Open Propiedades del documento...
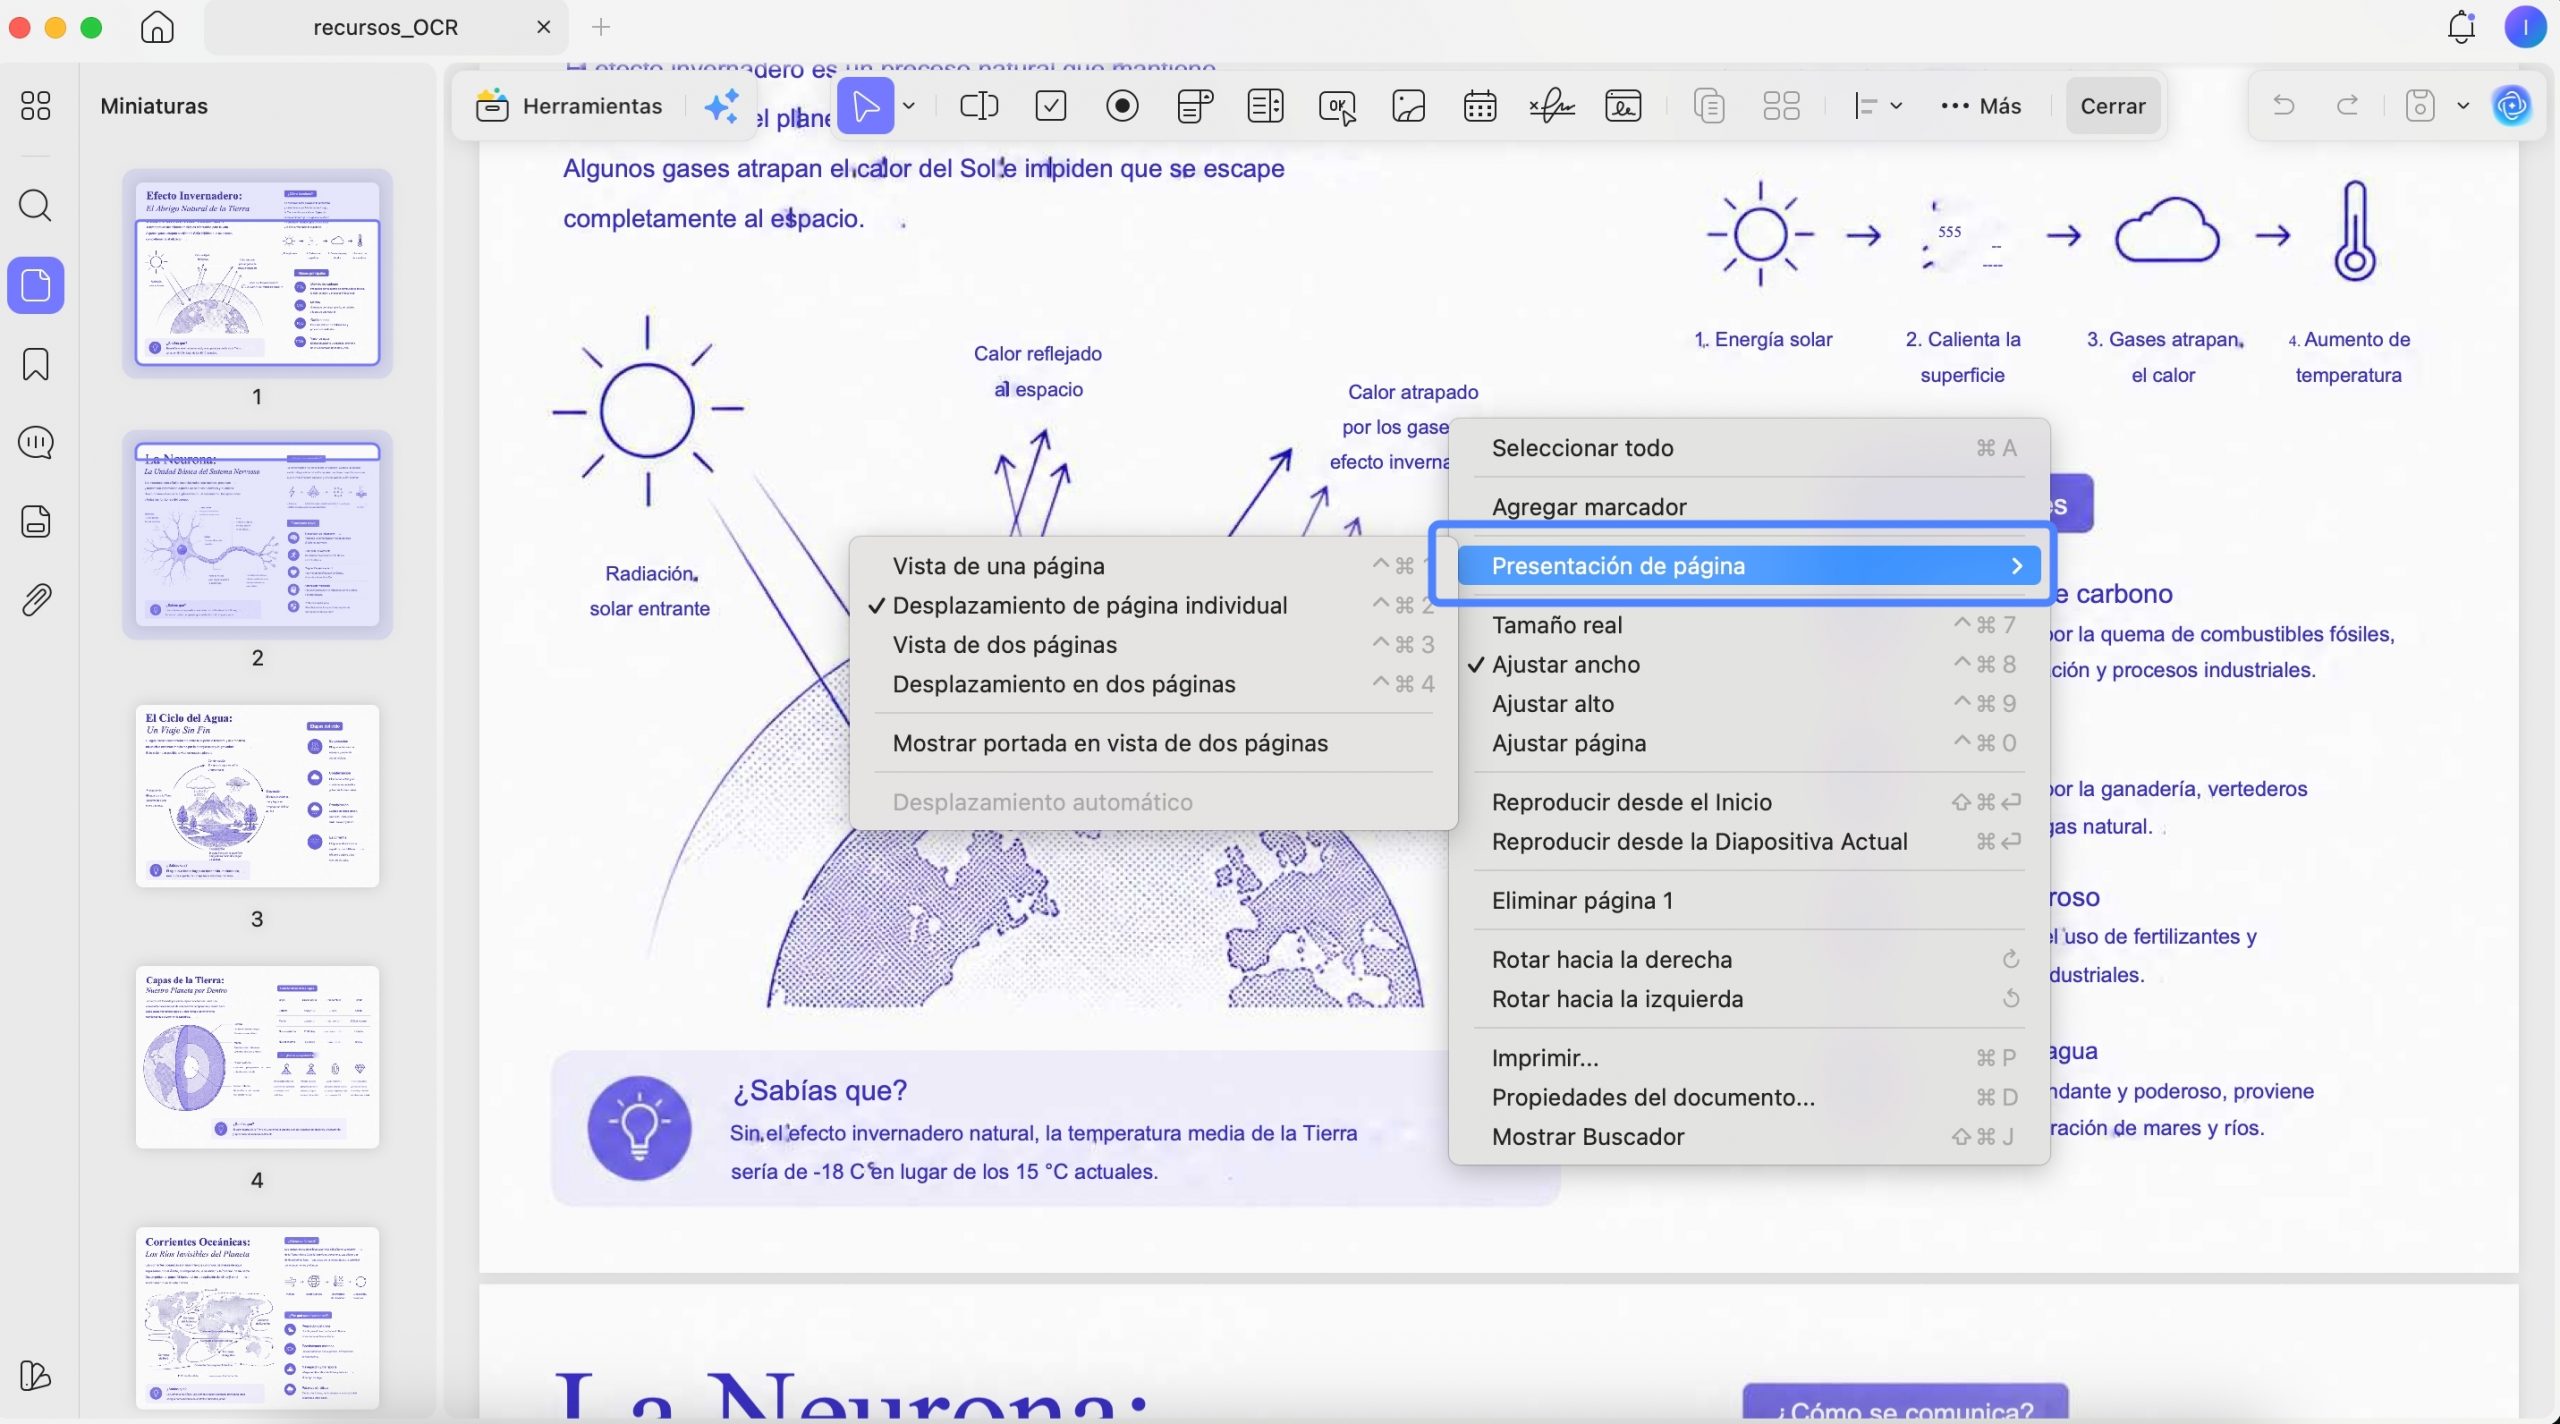 1748,1098
